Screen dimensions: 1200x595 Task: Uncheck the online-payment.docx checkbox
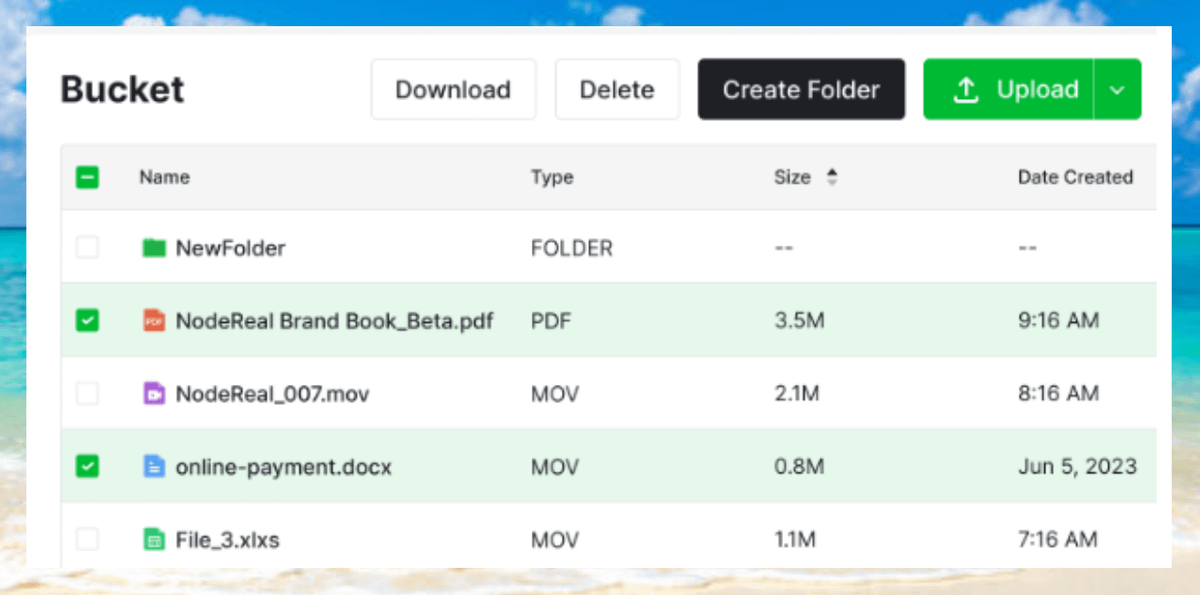coord(88,467)
